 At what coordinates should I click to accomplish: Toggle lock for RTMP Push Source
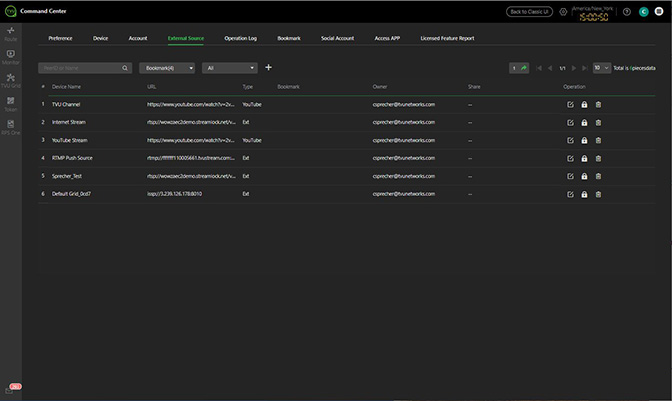click(584, 159)
